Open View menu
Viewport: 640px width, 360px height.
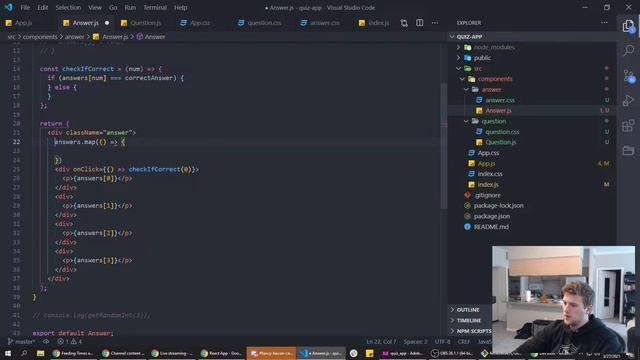pyautogui.click(x=95, y=8)
